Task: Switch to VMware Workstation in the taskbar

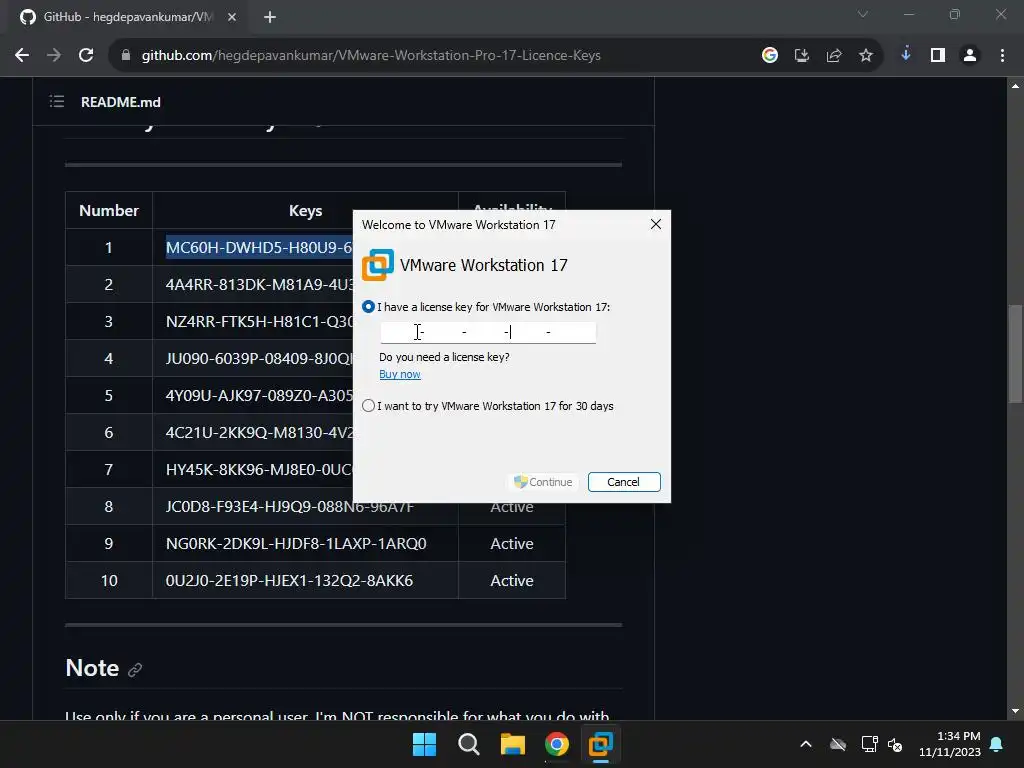Action: point(600,744)
